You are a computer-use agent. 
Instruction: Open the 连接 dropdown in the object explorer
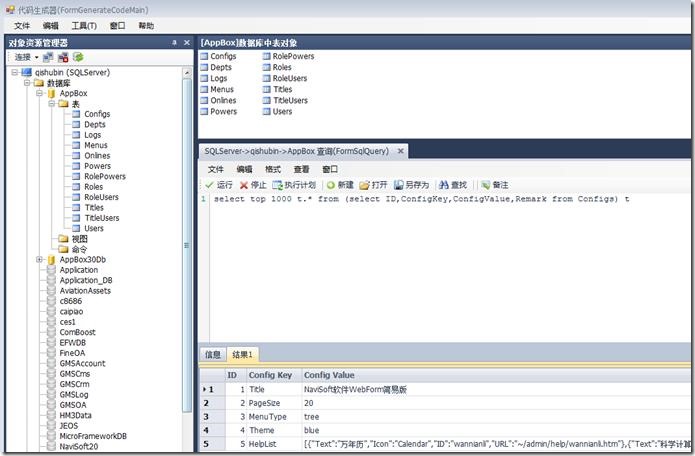[x=27, y=57]
